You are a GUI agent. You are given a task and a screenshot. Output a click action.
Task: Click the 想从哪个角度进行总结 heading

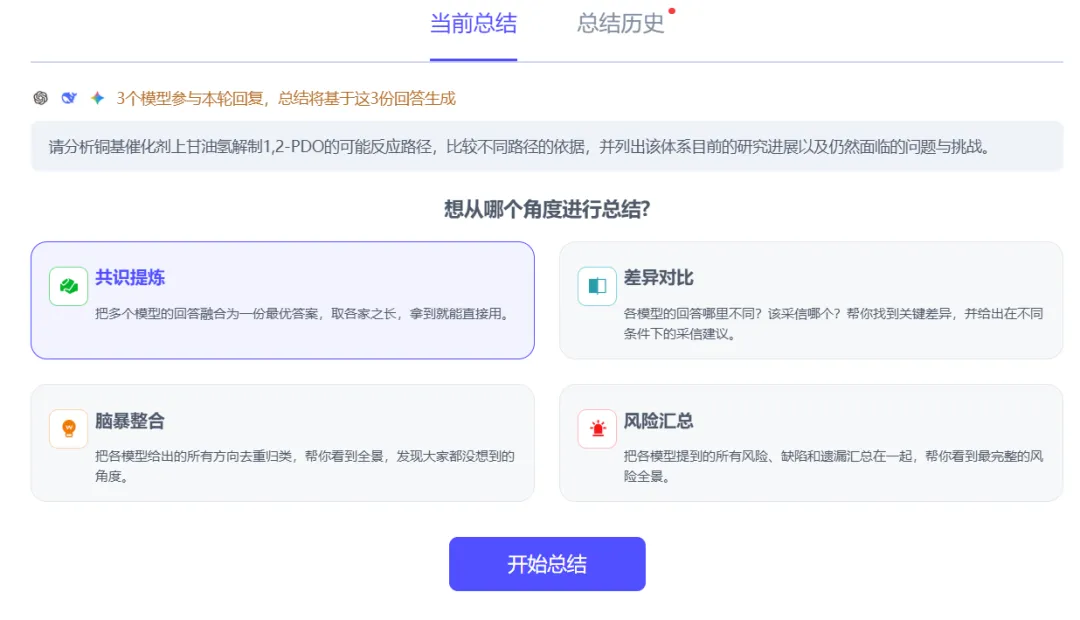point(547,209)
